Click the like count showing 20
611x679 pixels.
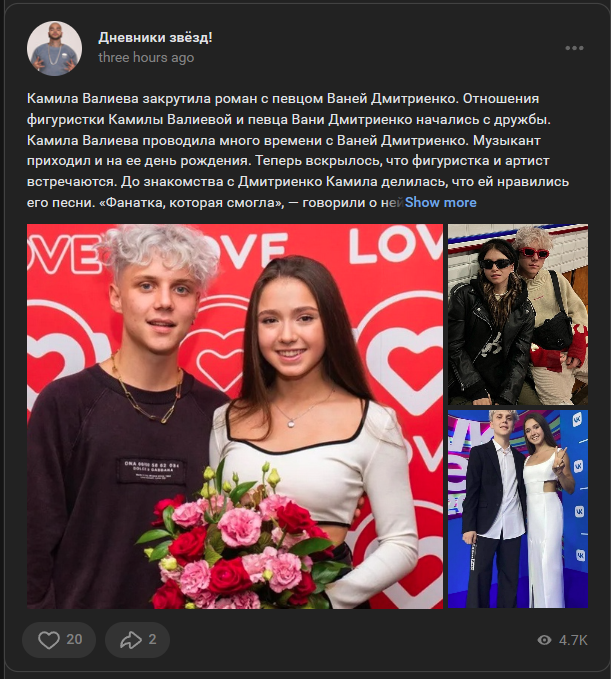pos(74,640)
